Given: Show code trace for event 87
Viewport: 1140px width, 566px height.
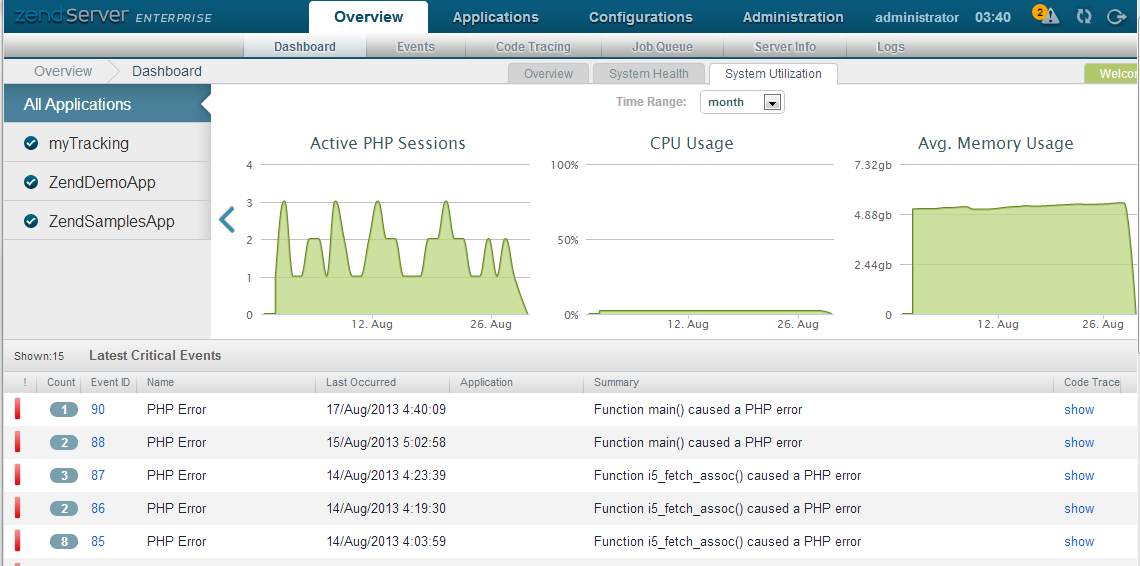Looking at the screenshot, I should 1079,475.
